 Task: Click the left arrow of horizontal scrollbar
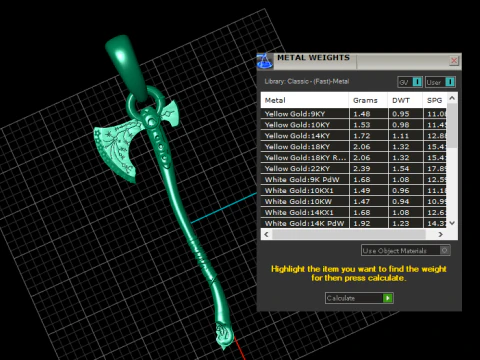tap(266, 234)
